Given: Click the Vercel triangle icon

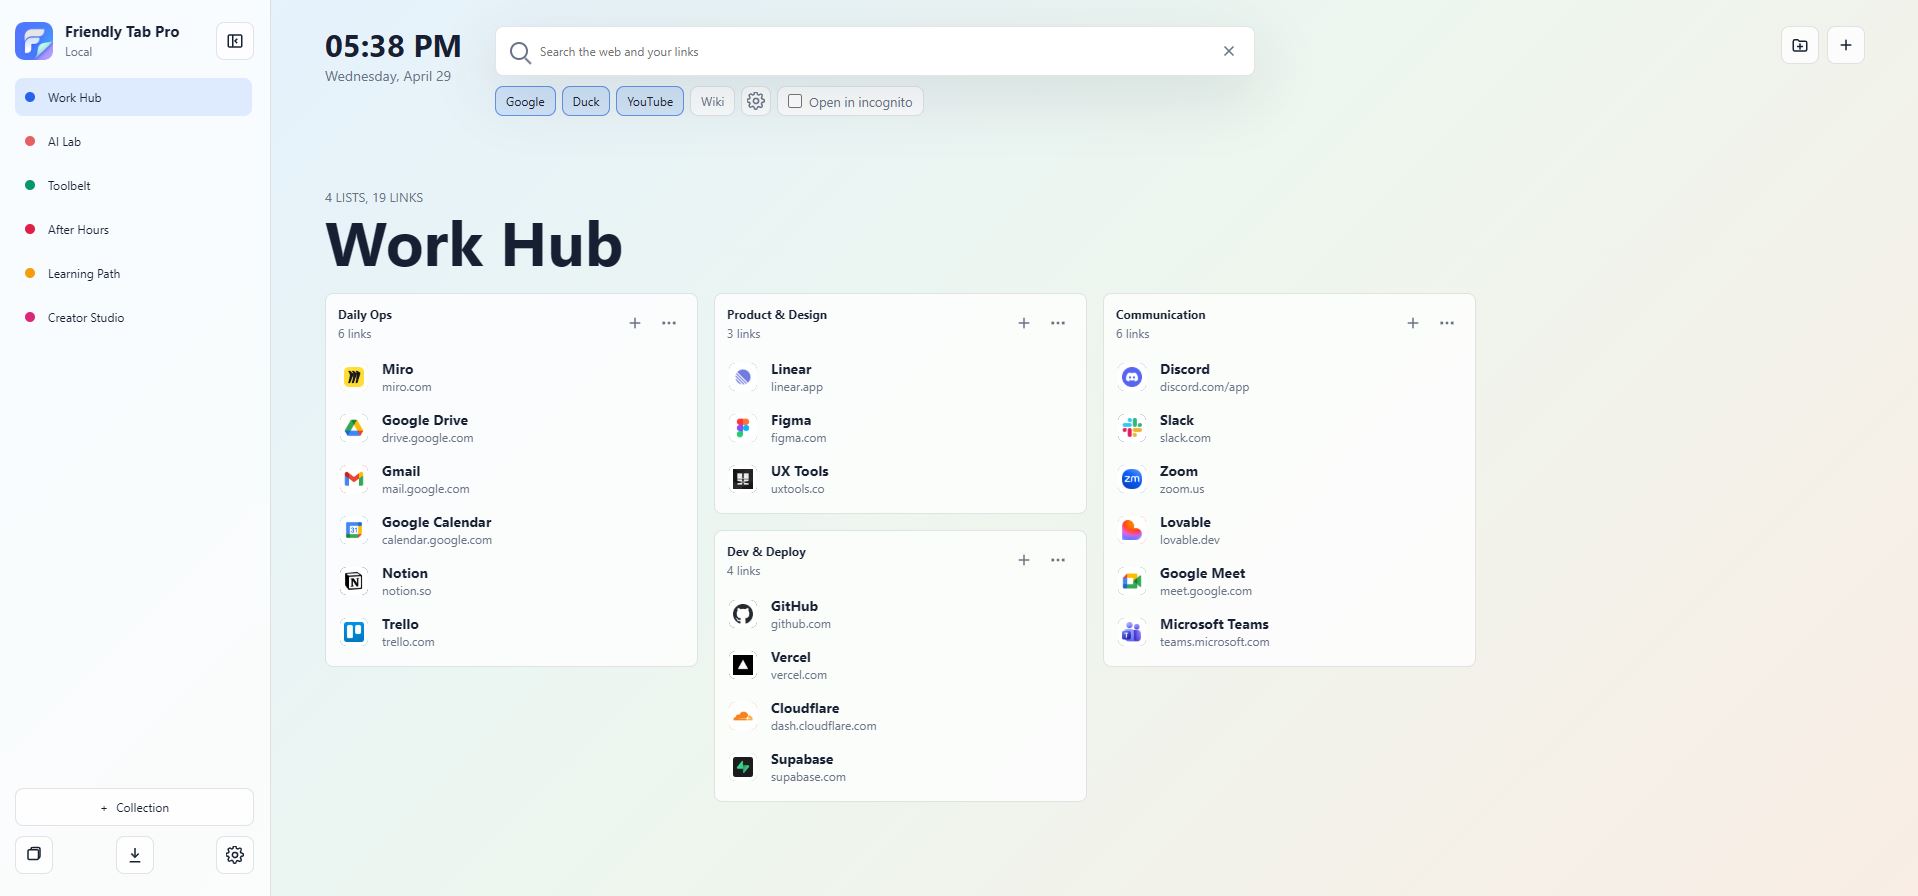Looking at the screenshot, I should [x=743, y=665].
